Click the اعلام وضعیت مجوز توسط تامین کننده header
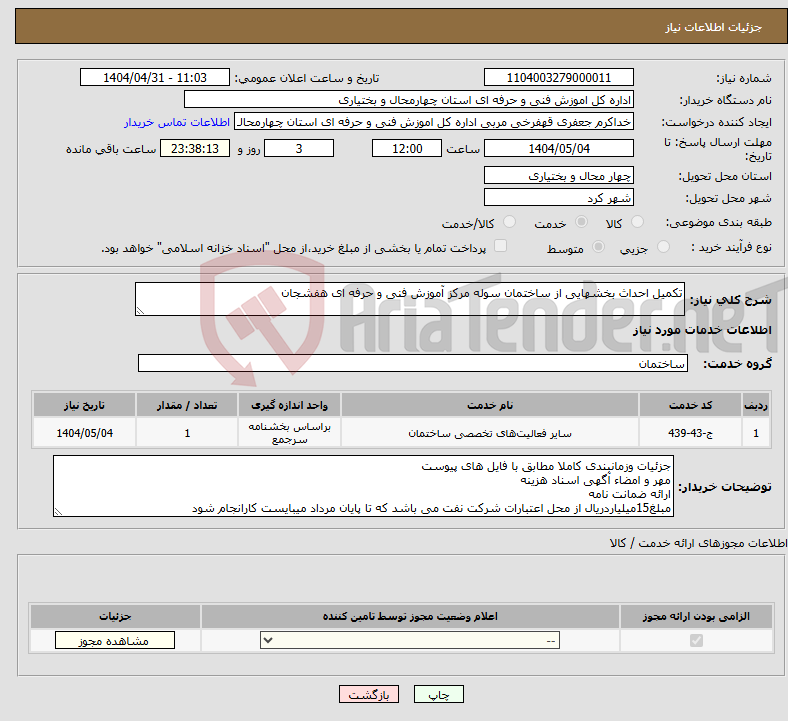Image resolution: width=788 pixels, height=721 pixels. pyautogui.click(x=410, y=616)
